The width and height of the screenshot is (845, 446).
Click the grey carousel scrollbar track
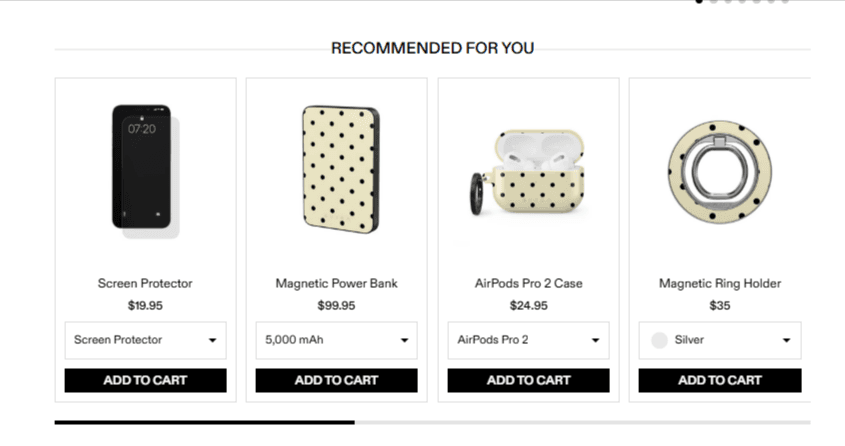point(580,423)
